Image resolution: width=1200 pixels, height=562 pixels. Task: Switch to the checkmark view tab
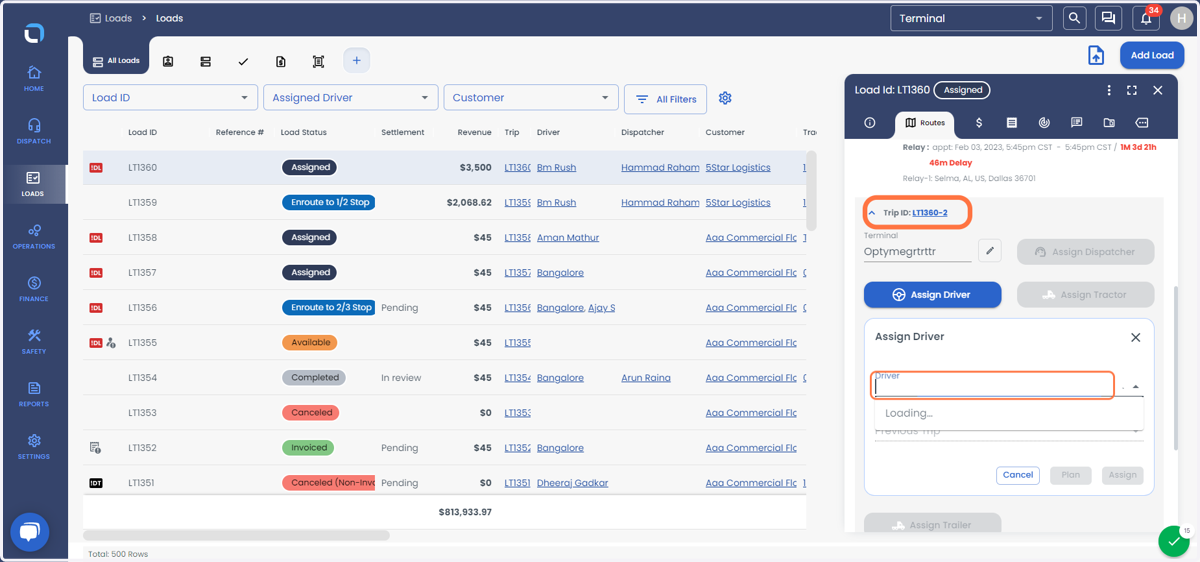coord(243,61)
